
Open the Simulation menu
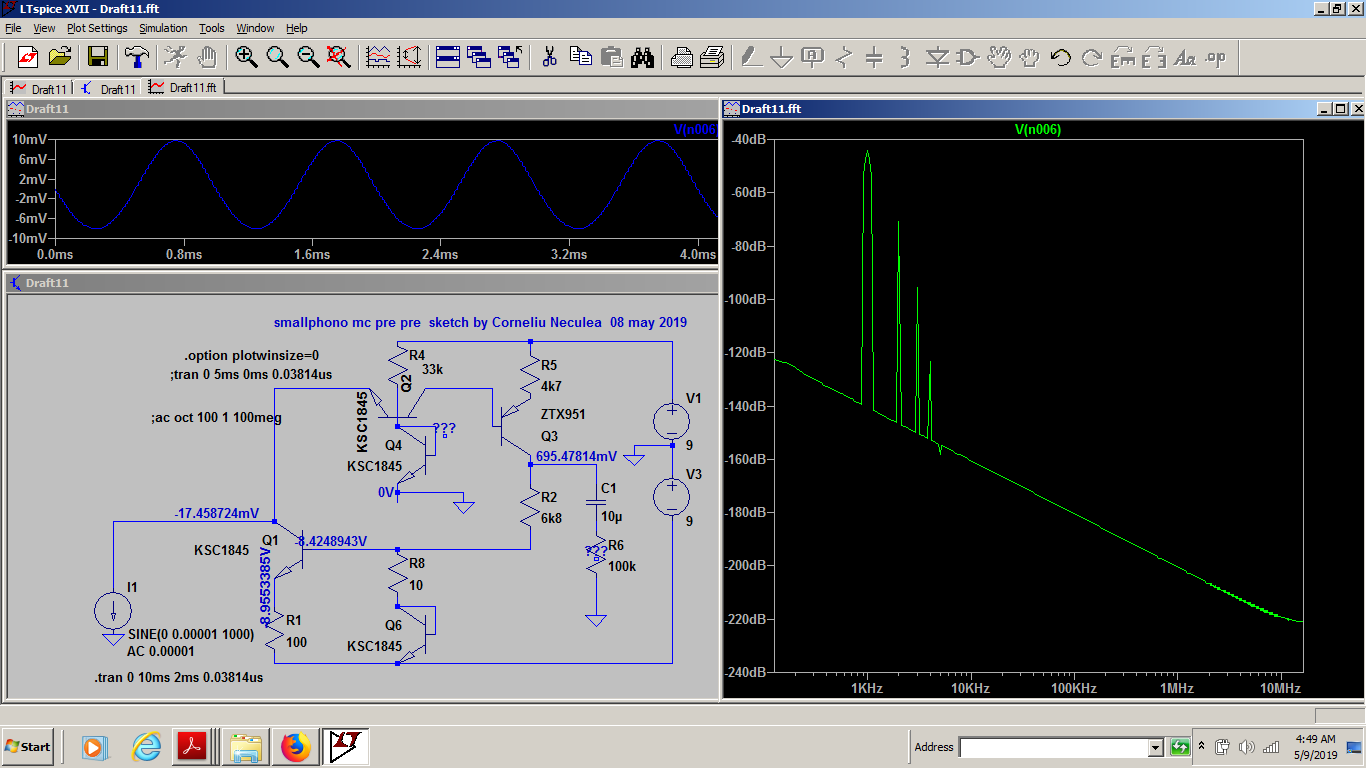tap(163, 28)
